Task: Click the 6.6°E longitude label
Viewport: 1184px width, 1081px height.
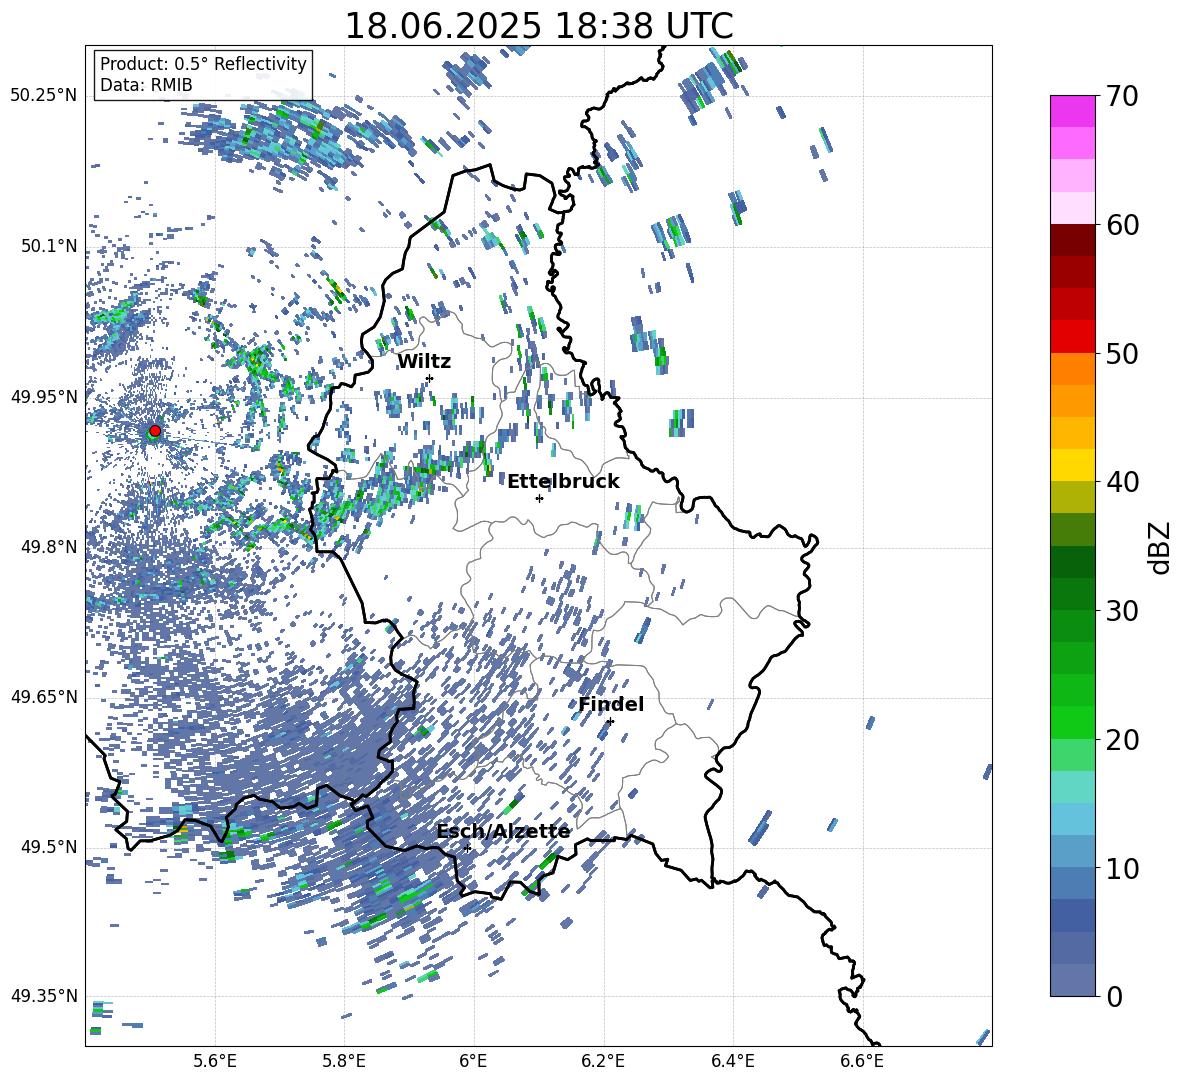Action: 862,1061
